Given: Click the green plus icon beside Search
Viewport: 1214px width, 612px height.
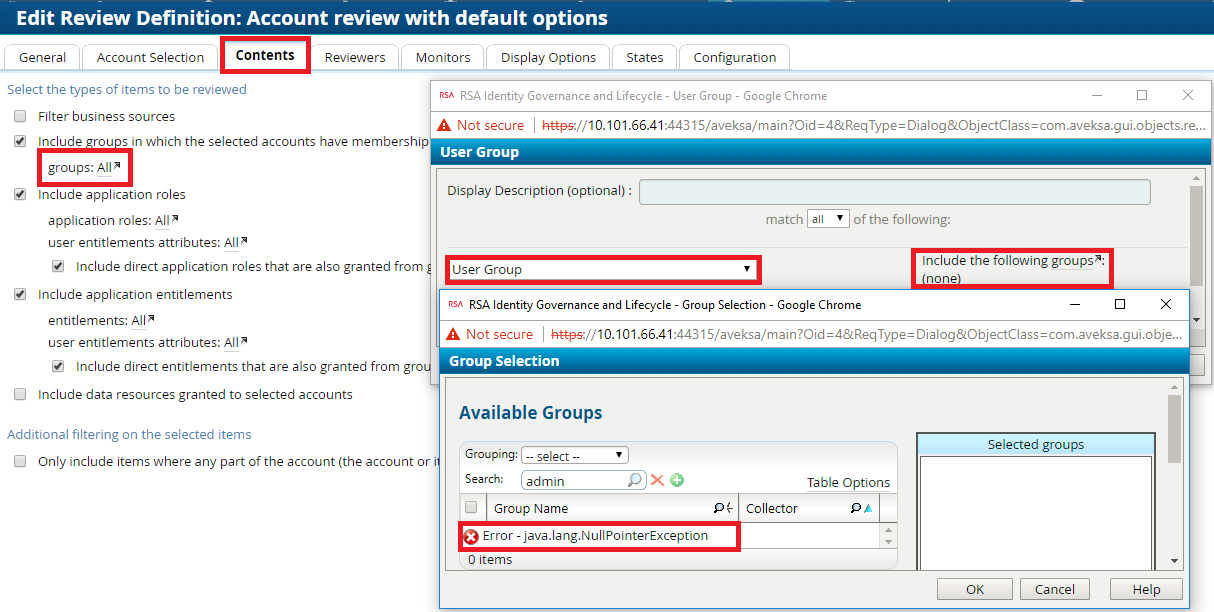Looking at the screenshot, I should pyautogui.click(x=677, y=481).
